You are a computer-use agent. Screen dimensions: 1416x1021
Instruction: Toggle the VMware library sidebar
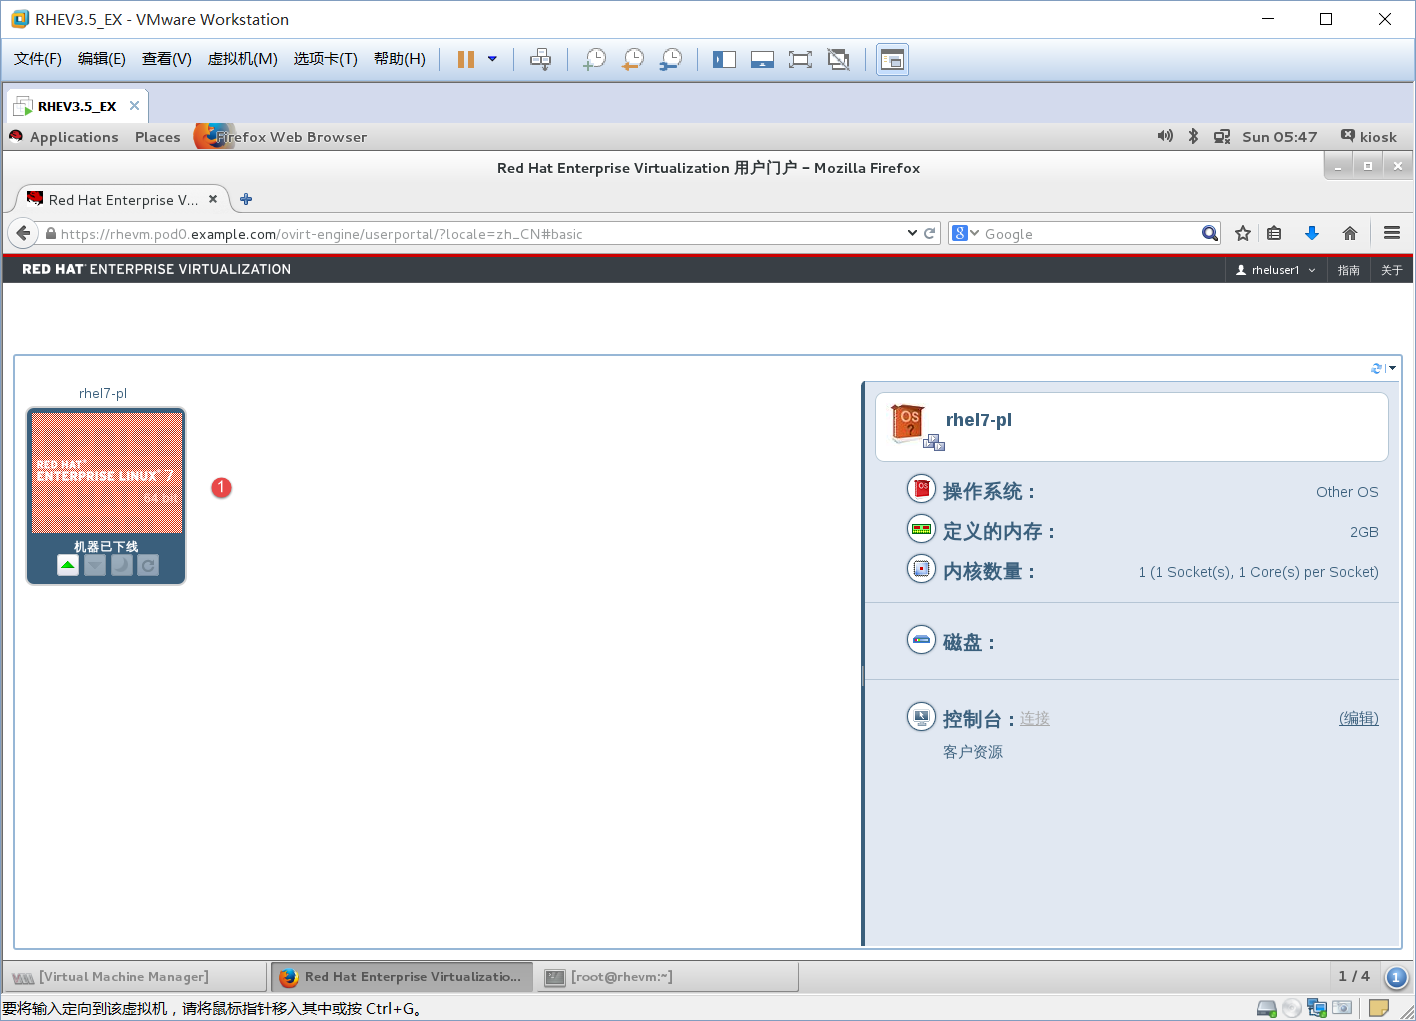[724, 59]
